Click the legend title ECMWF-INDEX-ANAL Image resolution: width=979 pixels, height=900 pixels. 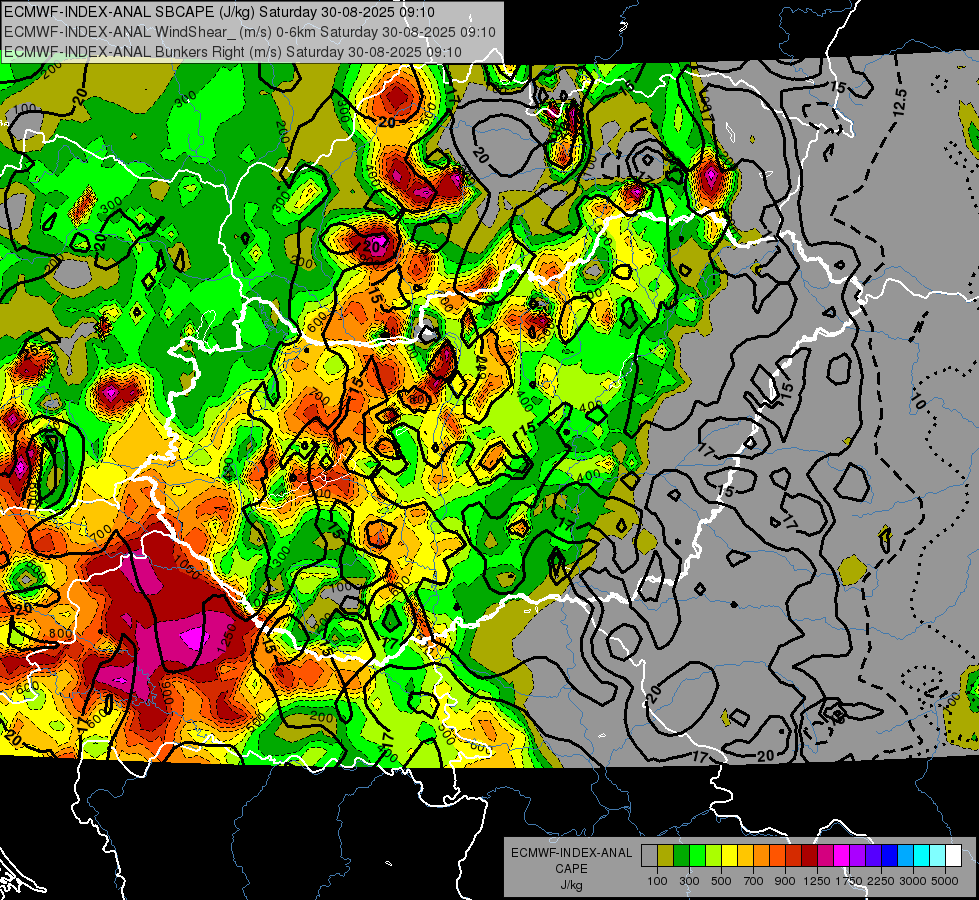pyautogui.click(x=571, y=853)
